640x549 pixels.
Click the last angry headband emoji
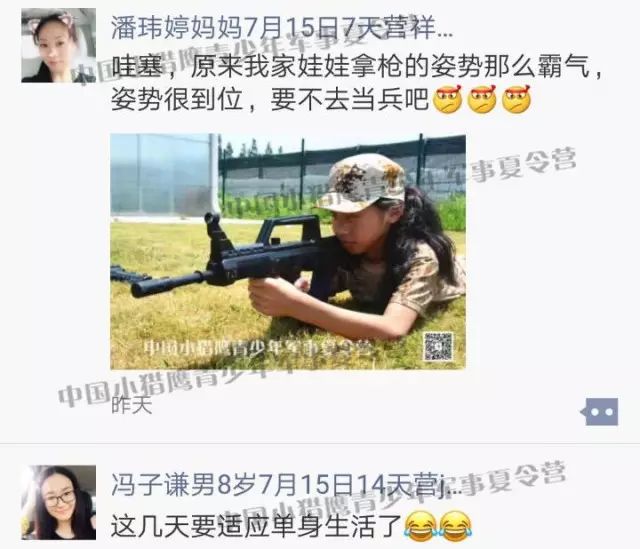pyautogui.click(x=516, y=99)
